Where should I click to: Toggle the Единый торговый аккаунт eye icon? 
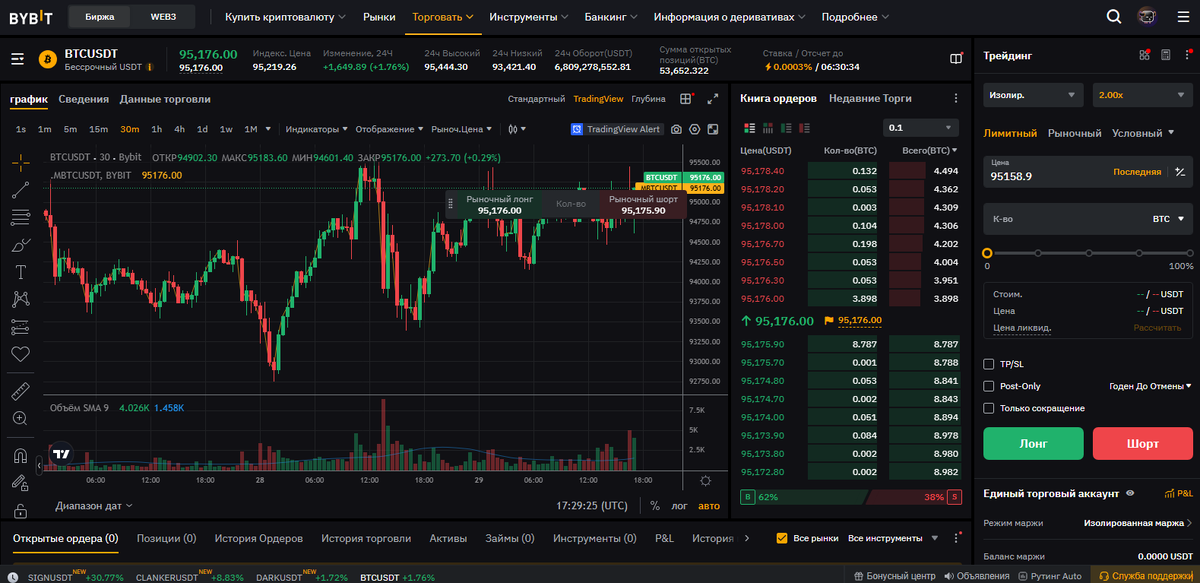pyautogui.click(x=1130, y=493)
